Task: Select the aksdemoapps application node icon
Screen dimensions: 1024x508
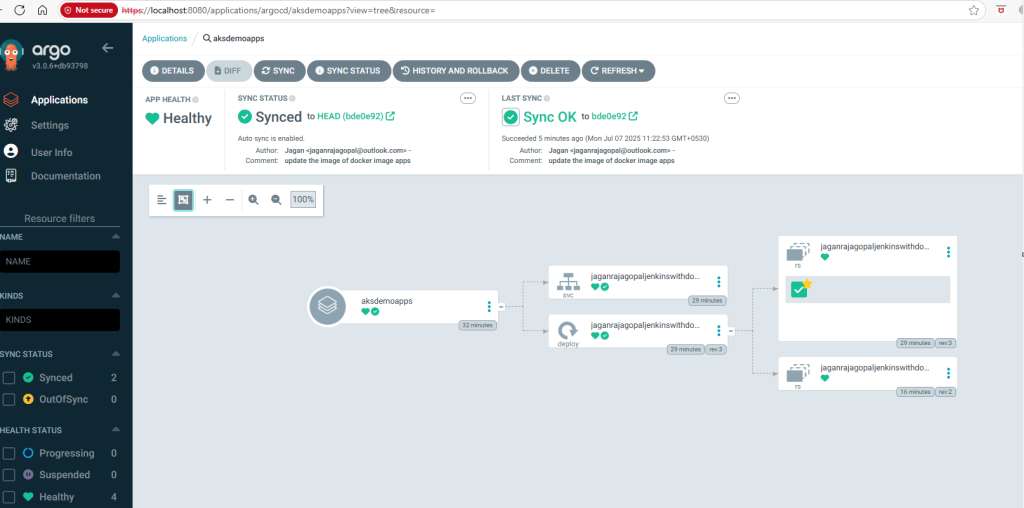Action: (x=327, y=306)
